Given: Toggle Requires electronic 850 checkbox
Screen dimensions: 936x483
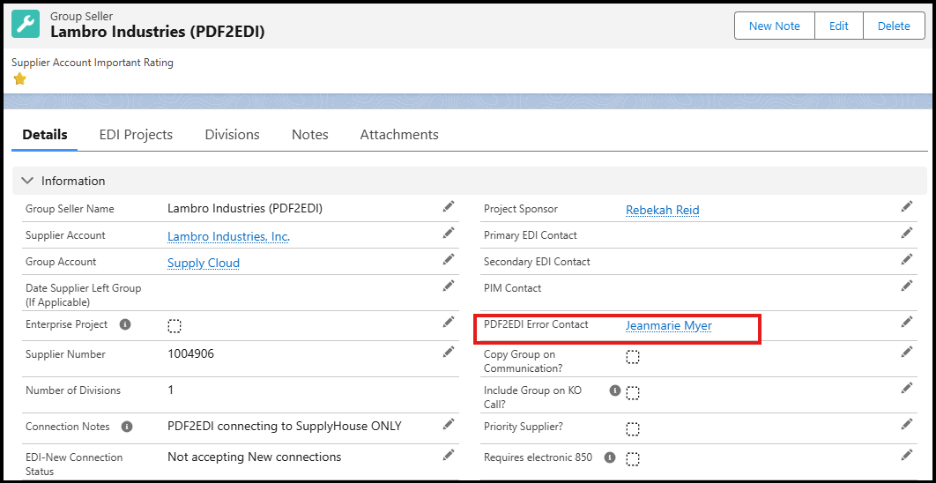Looking at the screenshot, I should [633, 459].
